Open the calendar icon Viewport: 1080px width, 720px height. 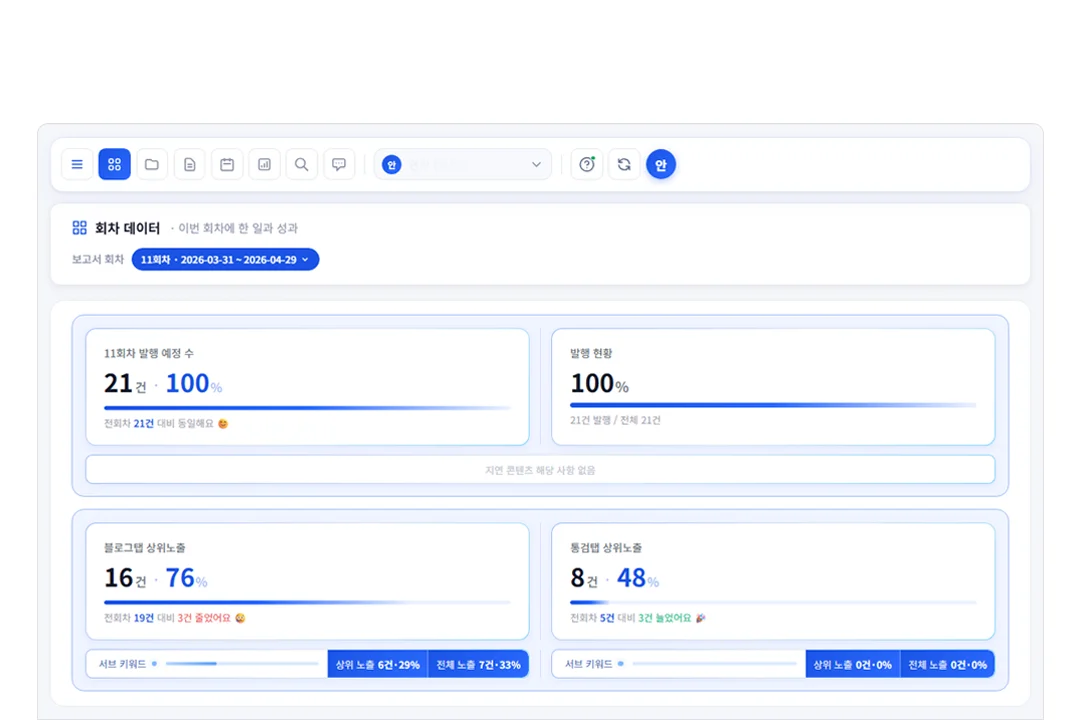pyautogui.click(x=227, y=165)
